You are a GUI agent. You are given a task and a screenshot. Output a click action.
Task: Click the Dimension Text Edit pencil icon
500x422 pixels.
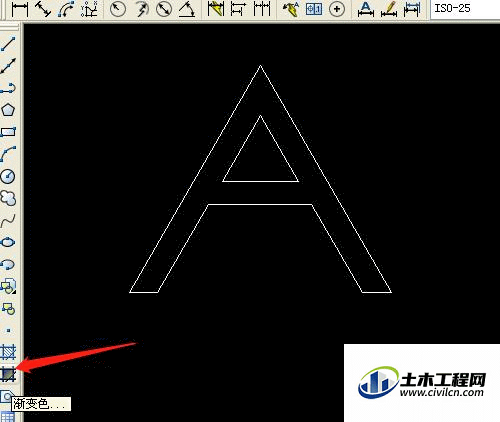tap(389, 9)
